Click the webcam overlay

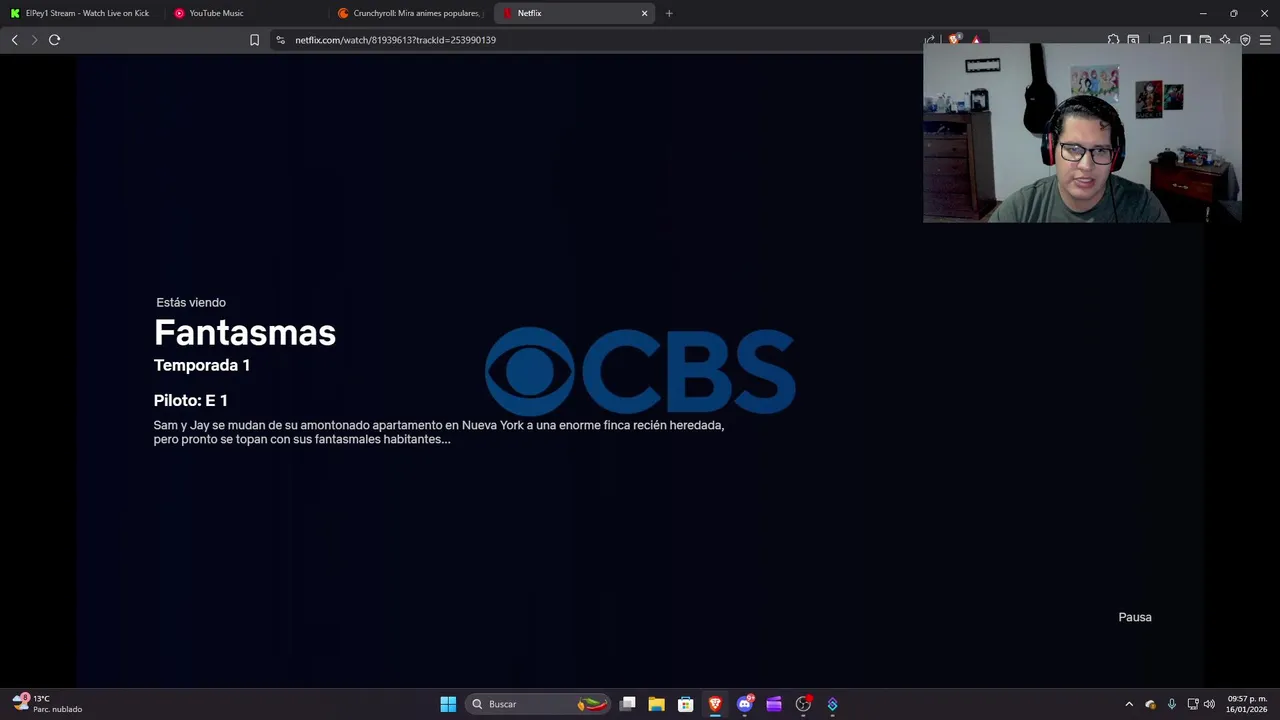coord(1082,132)
